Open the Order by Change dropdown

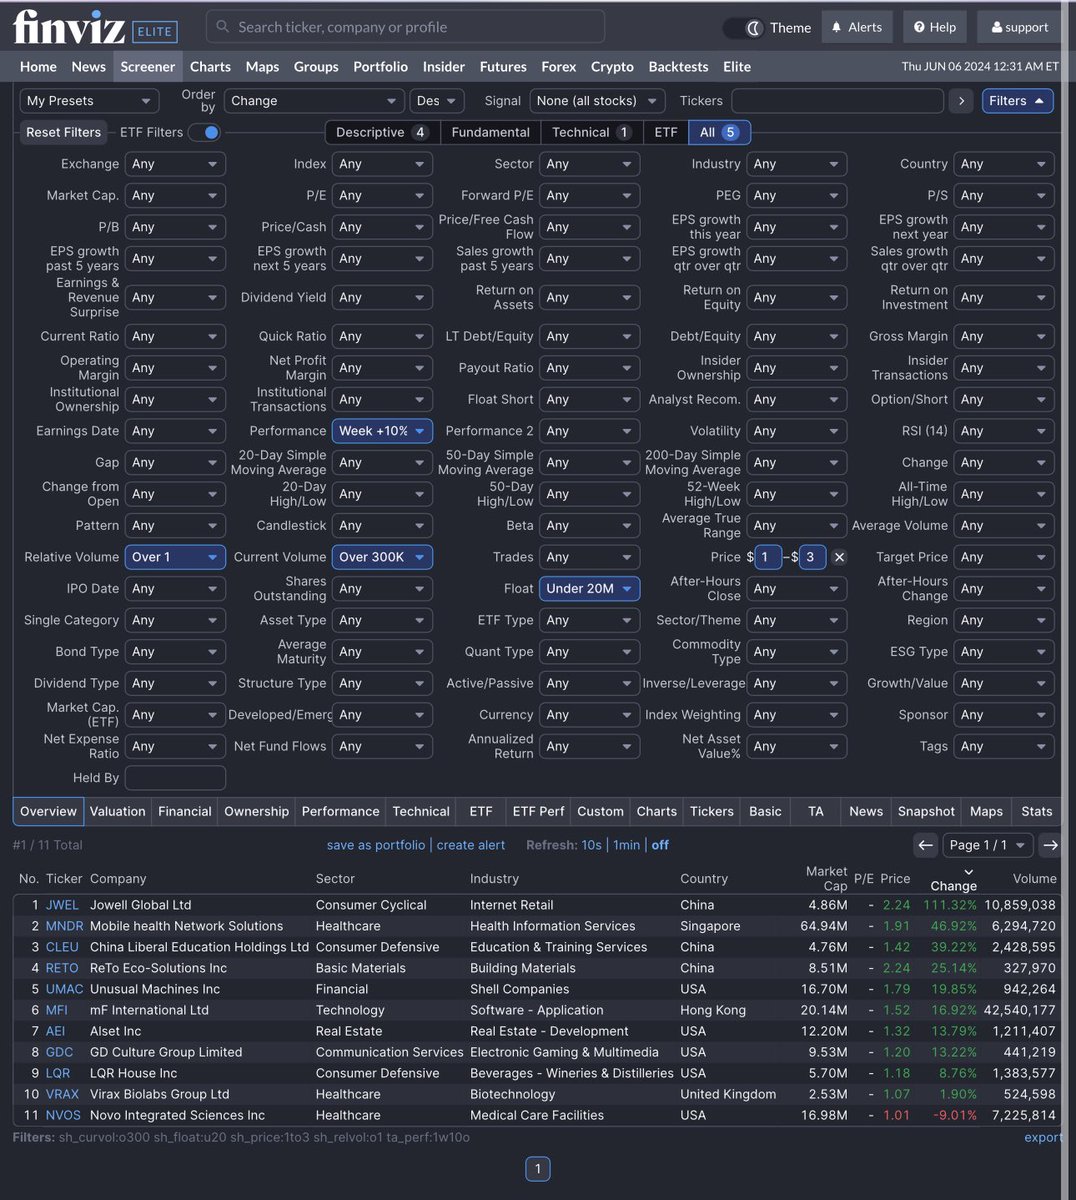click(x=313, y=101)
